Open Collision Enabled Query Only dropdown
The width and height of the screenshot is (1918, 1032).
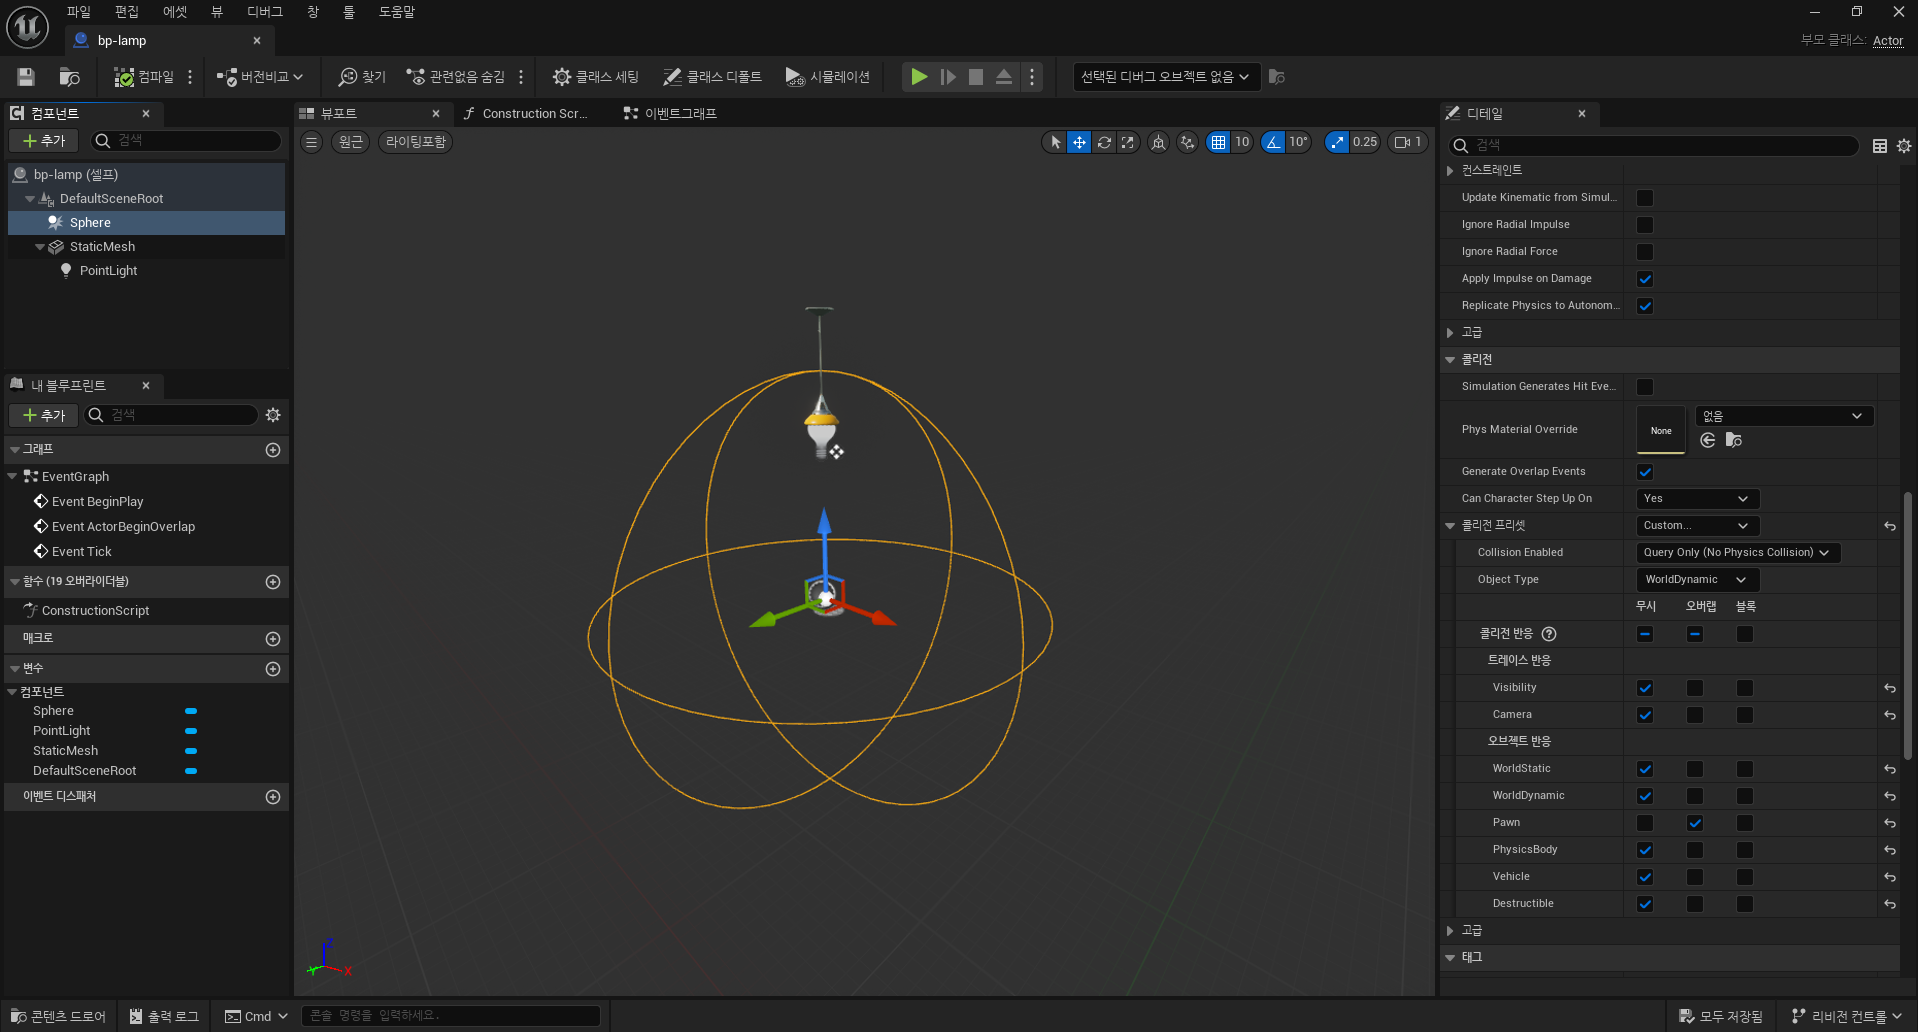click(1737, 553)
